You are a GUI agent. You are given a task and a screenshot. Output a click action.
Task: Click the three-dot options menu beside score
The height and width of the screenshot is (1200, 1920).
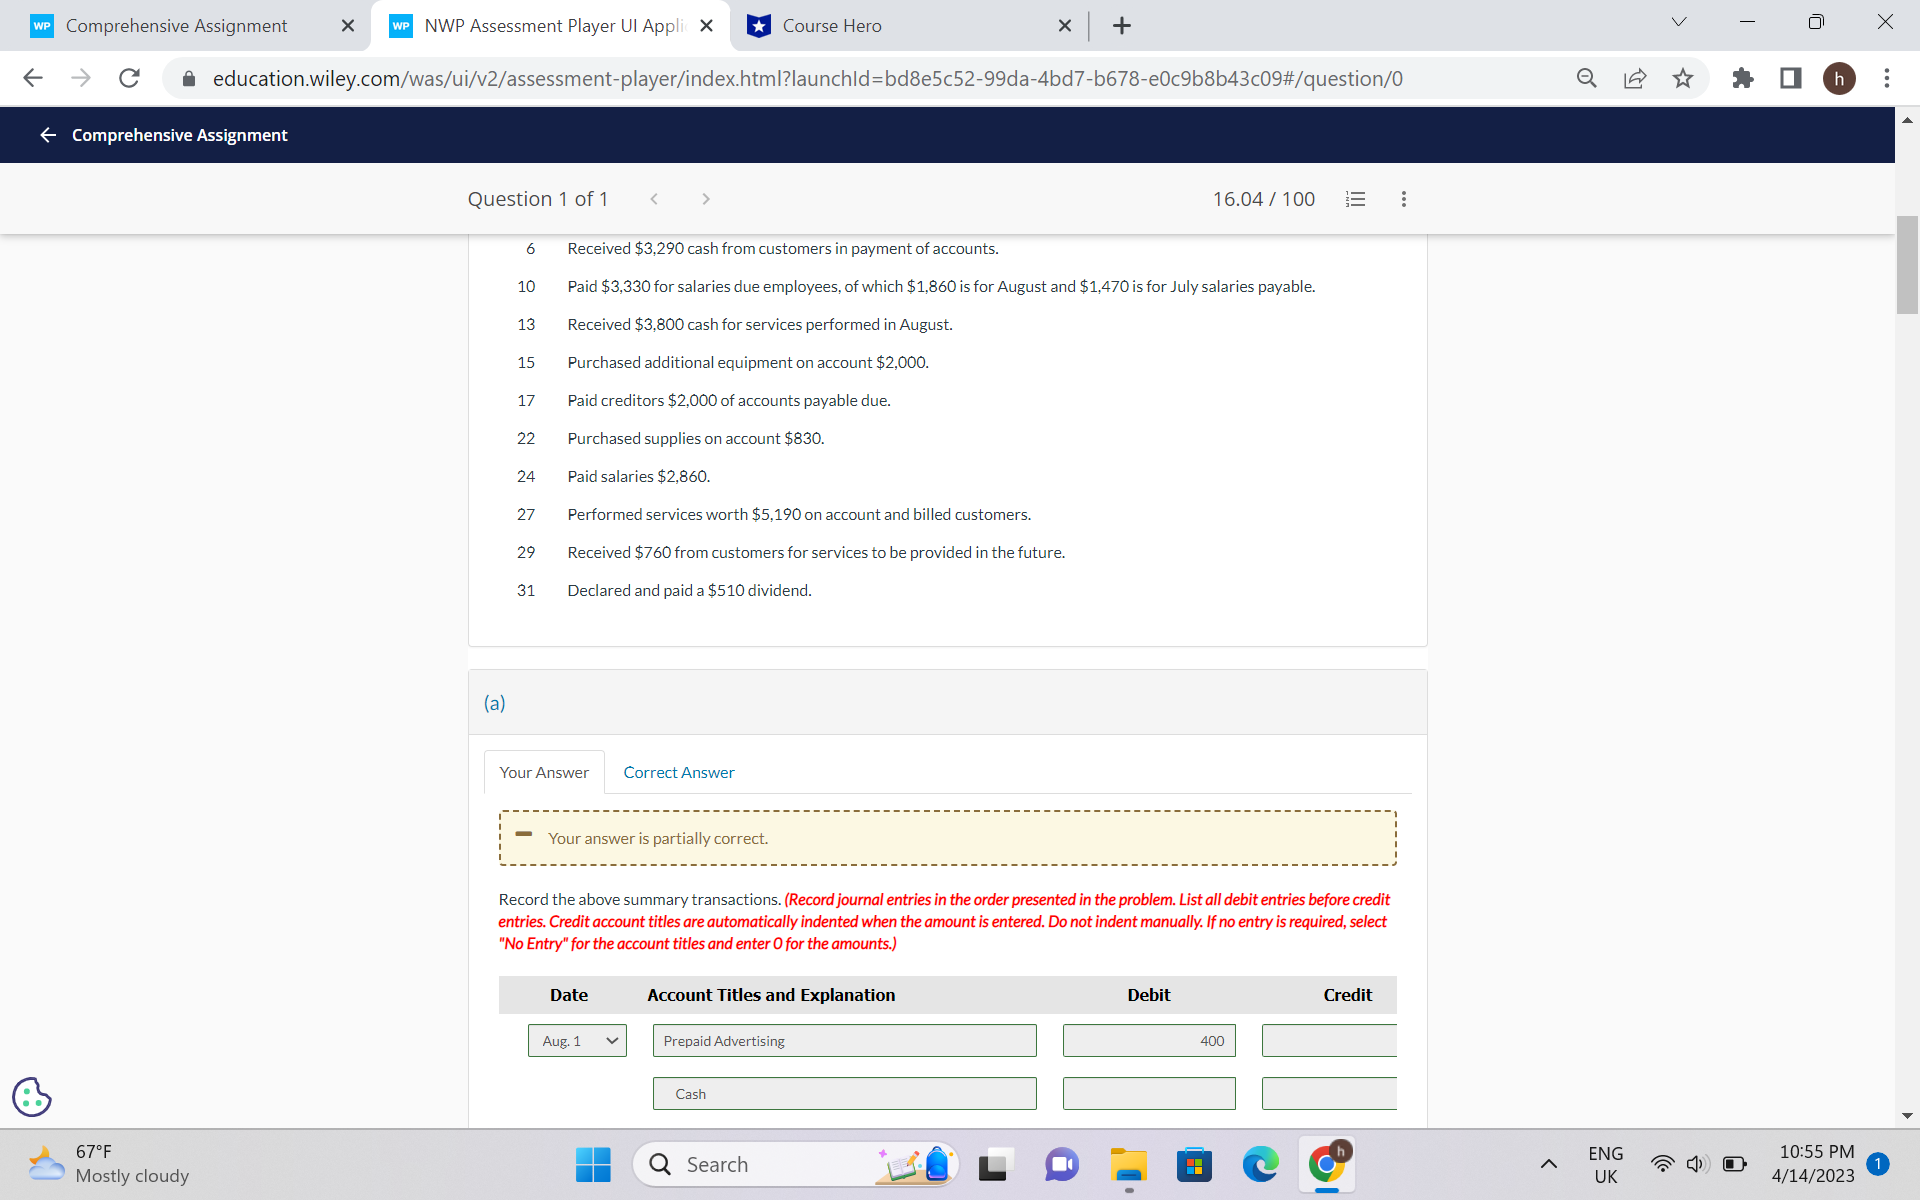click(x=1403, y=199)
